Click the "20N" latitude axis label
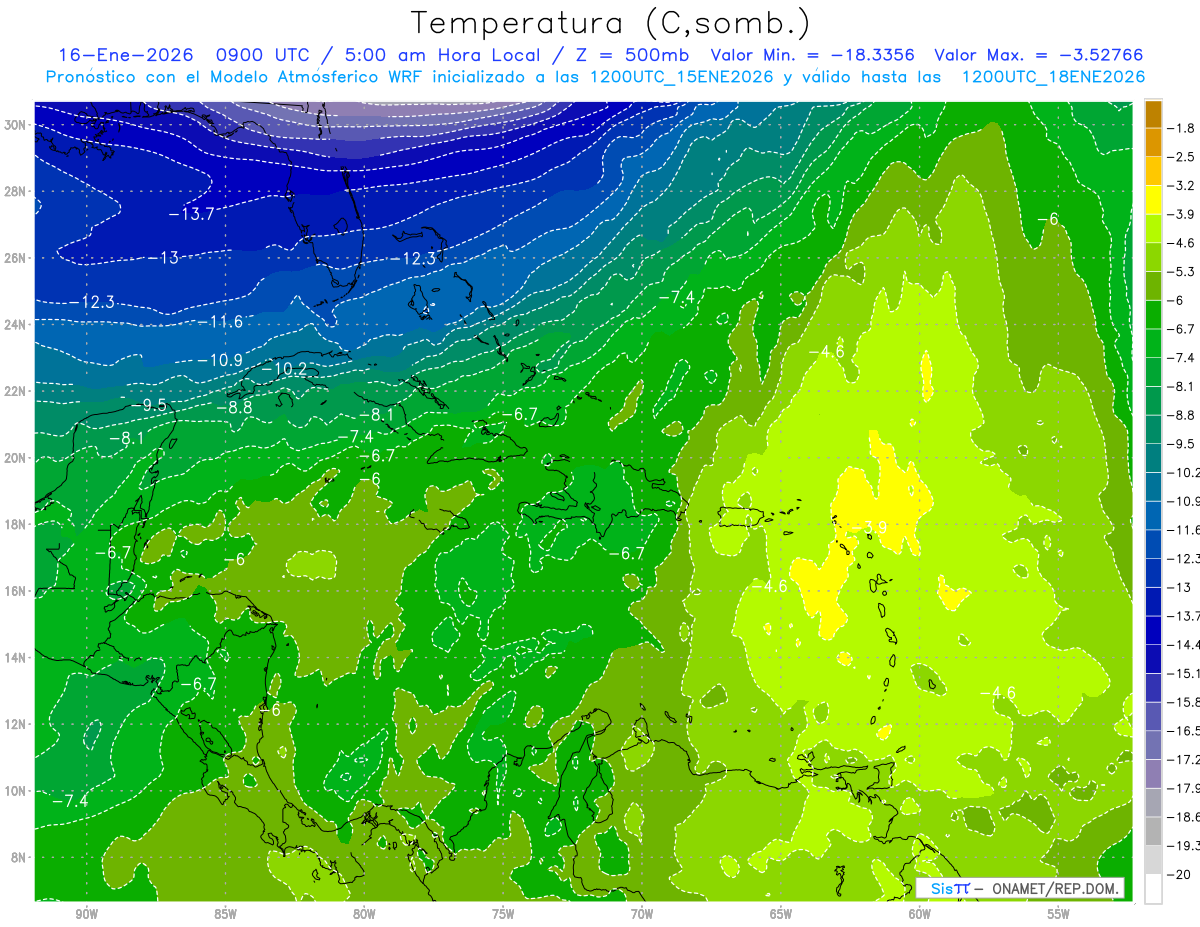This screenshot has width=1200, height=927. point(15,457)
